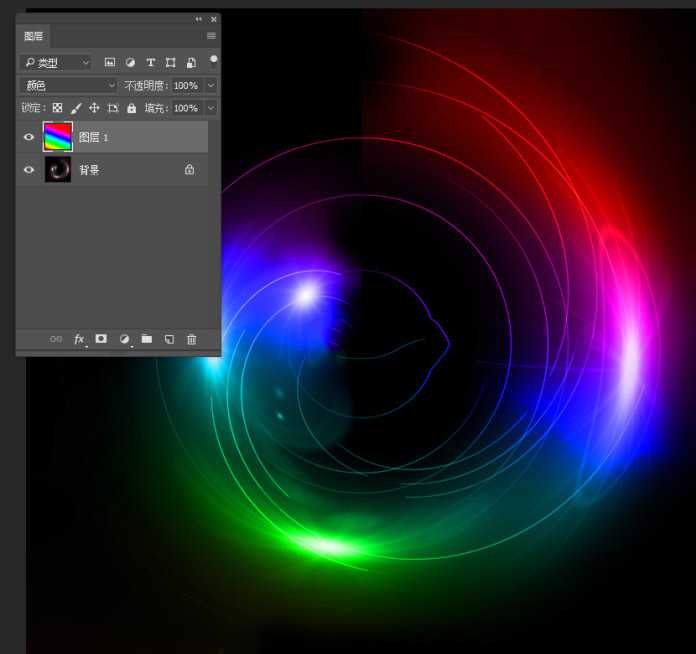Filter layers by type (T) icon
Image resolution: width=696 pixels, height=654 pixels.
click(x=150, y=63)
